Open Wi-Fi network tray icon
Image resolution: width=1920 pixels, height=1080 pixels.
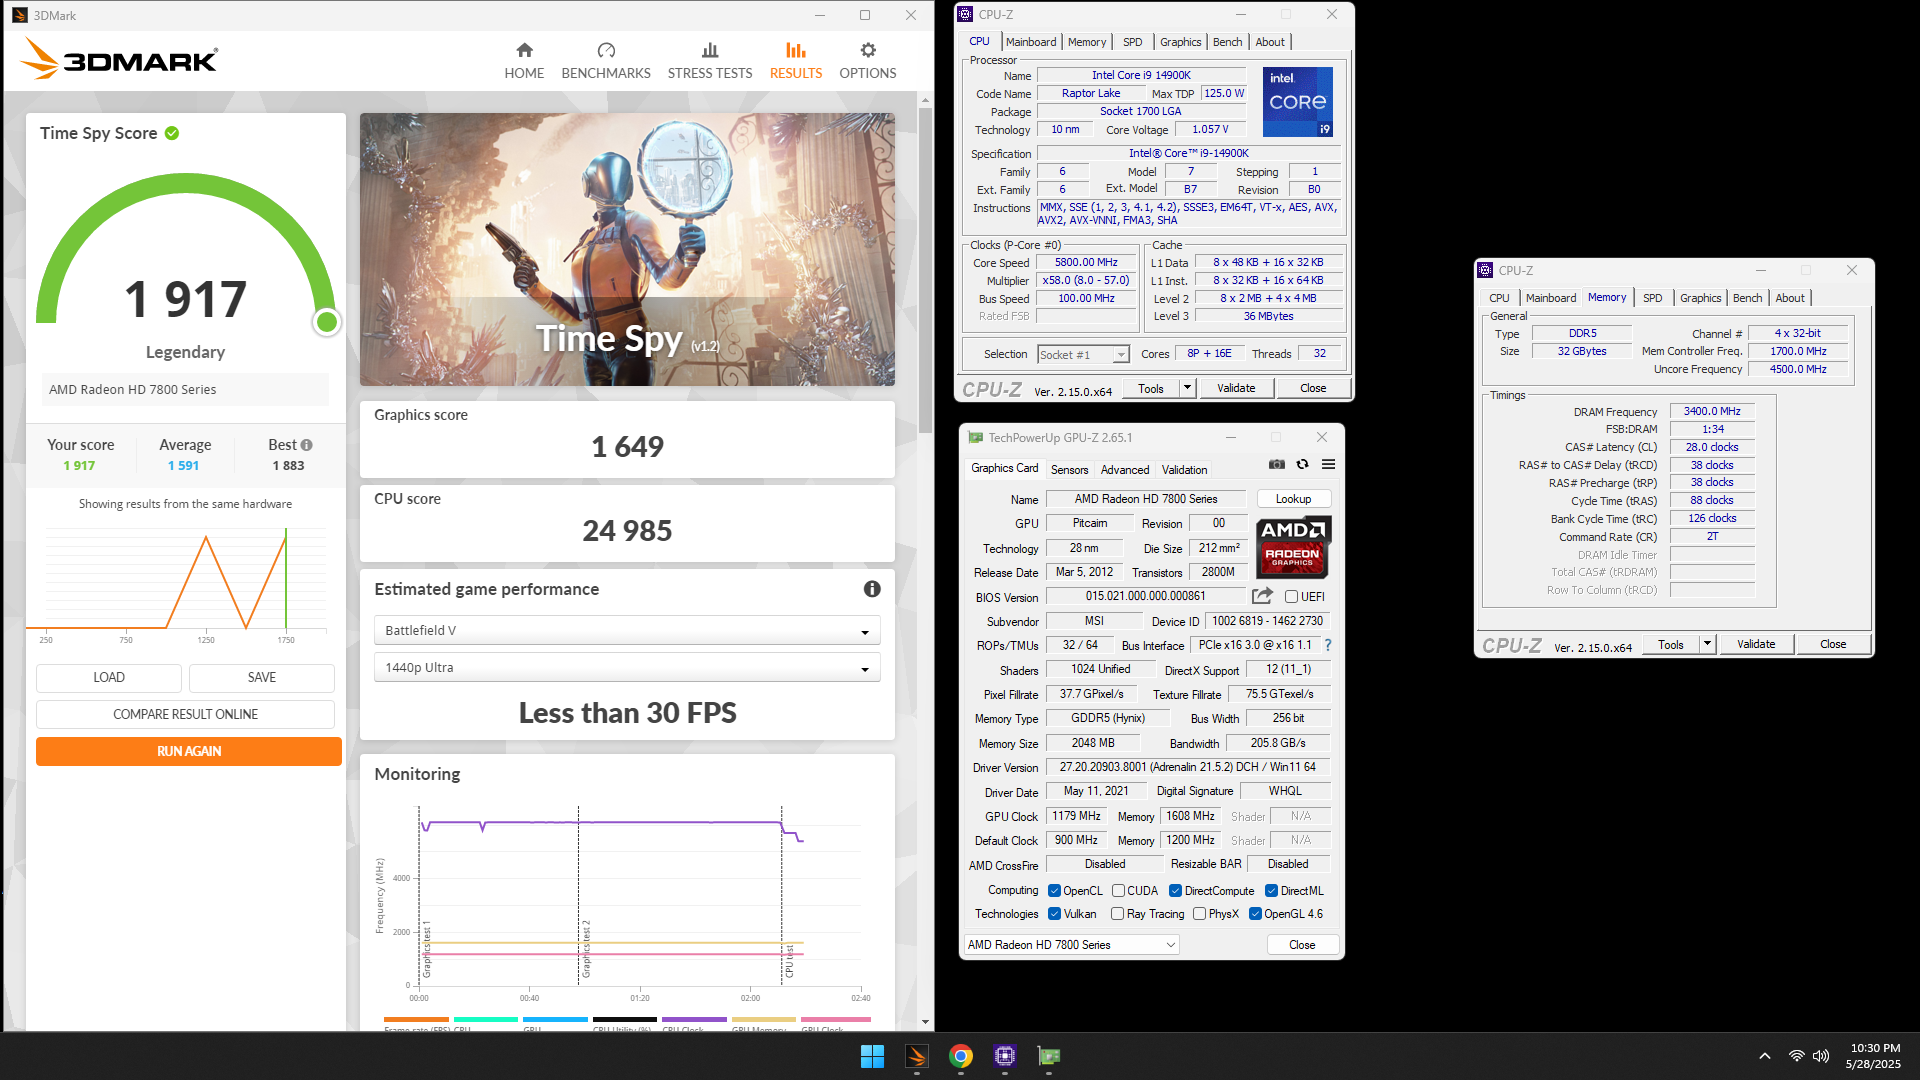coord(1797,1056)
